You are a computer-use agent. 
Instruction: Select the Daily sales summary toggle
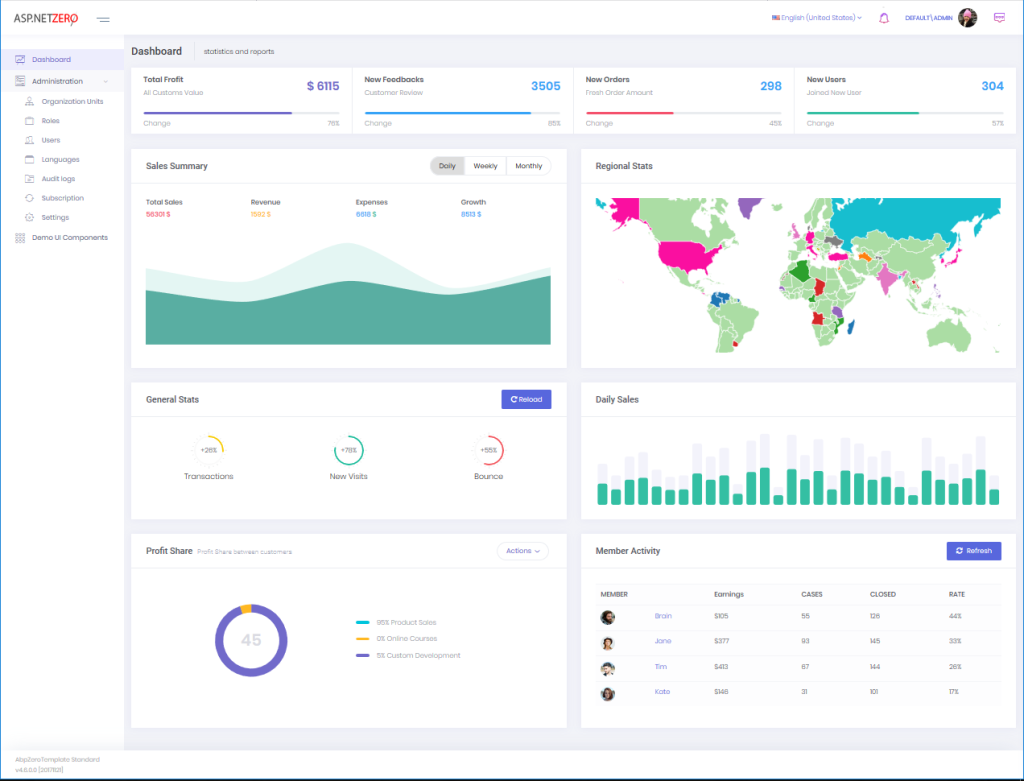(446, 165)
